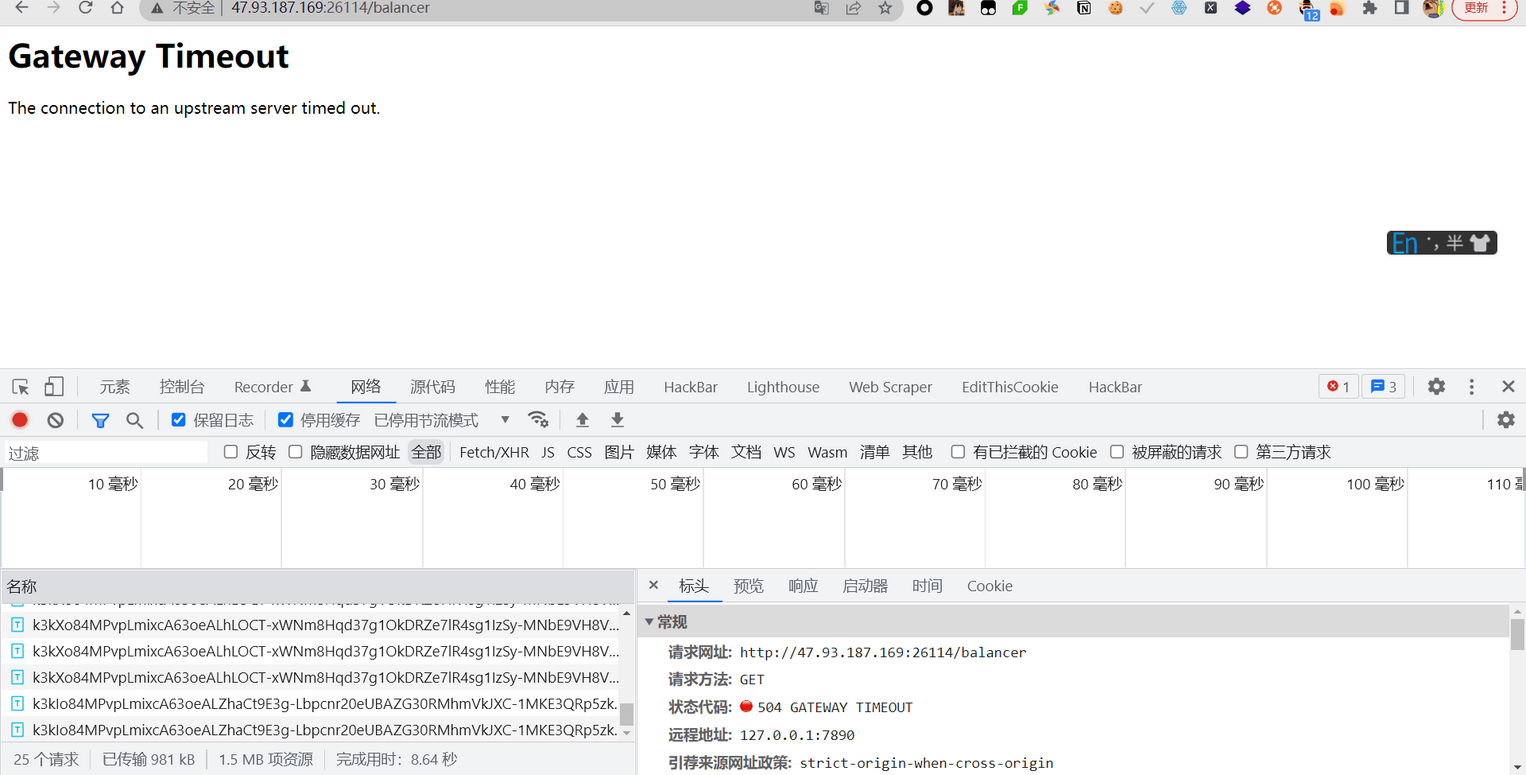Switch to the 控制台 panel
The height and width of the screenshot is (775, 1526).
click(181, 386)
